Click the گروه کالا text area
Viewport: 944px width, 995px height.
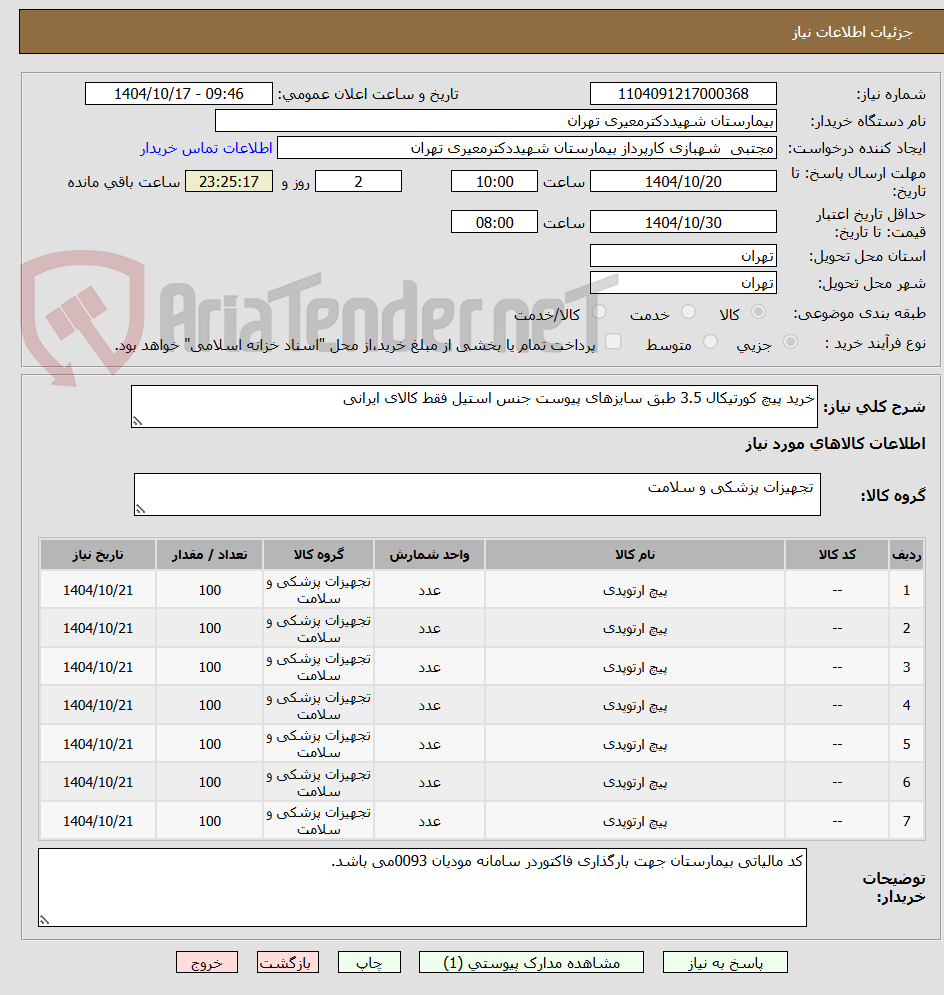[x=477, y=494]
